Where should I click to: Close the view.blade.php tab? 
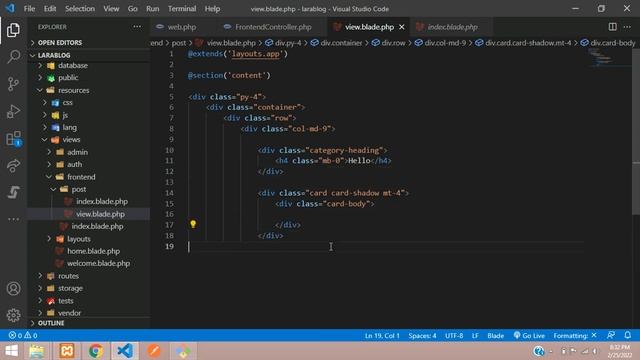pyautogui.click(x=402, y=27)
